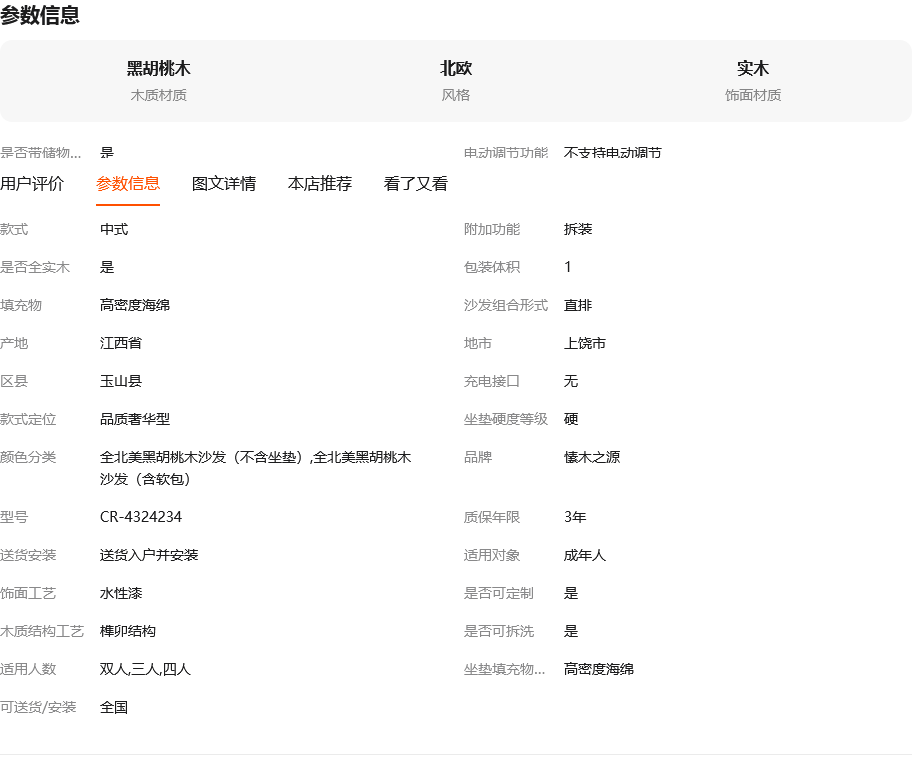Switch to the 图文详情 tab
This screenshot has height=783, width=912.
pyautogui.click(x=224, y=184)
